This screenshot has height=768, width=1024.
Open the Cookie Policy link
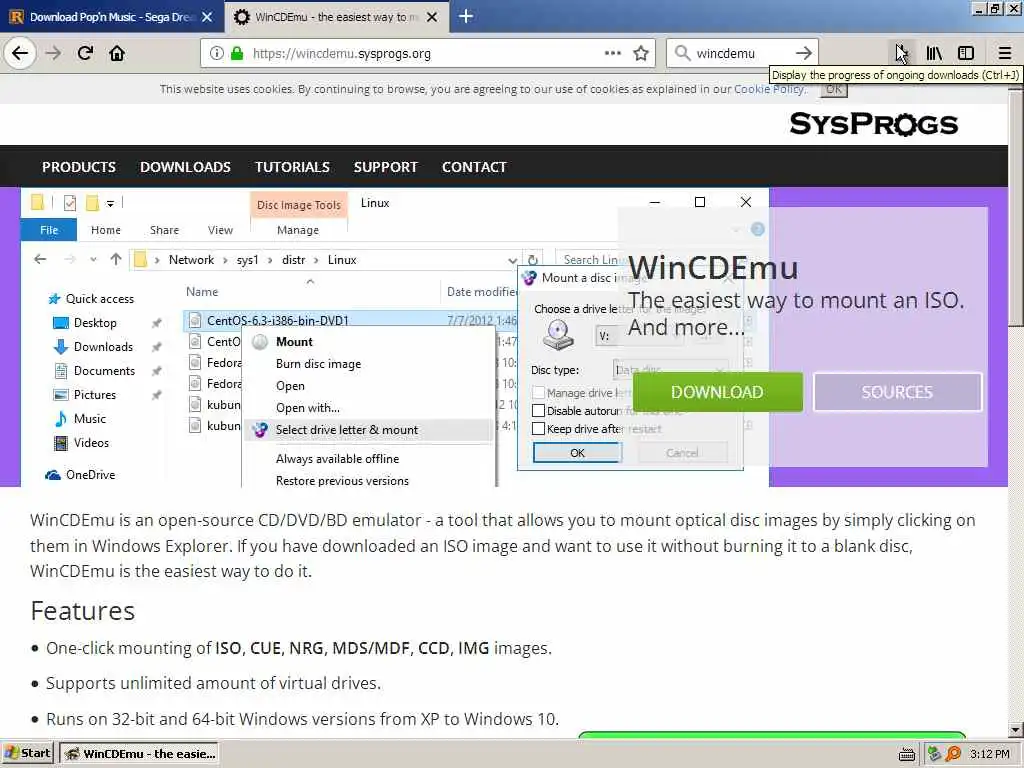click(x=769, y=89)
